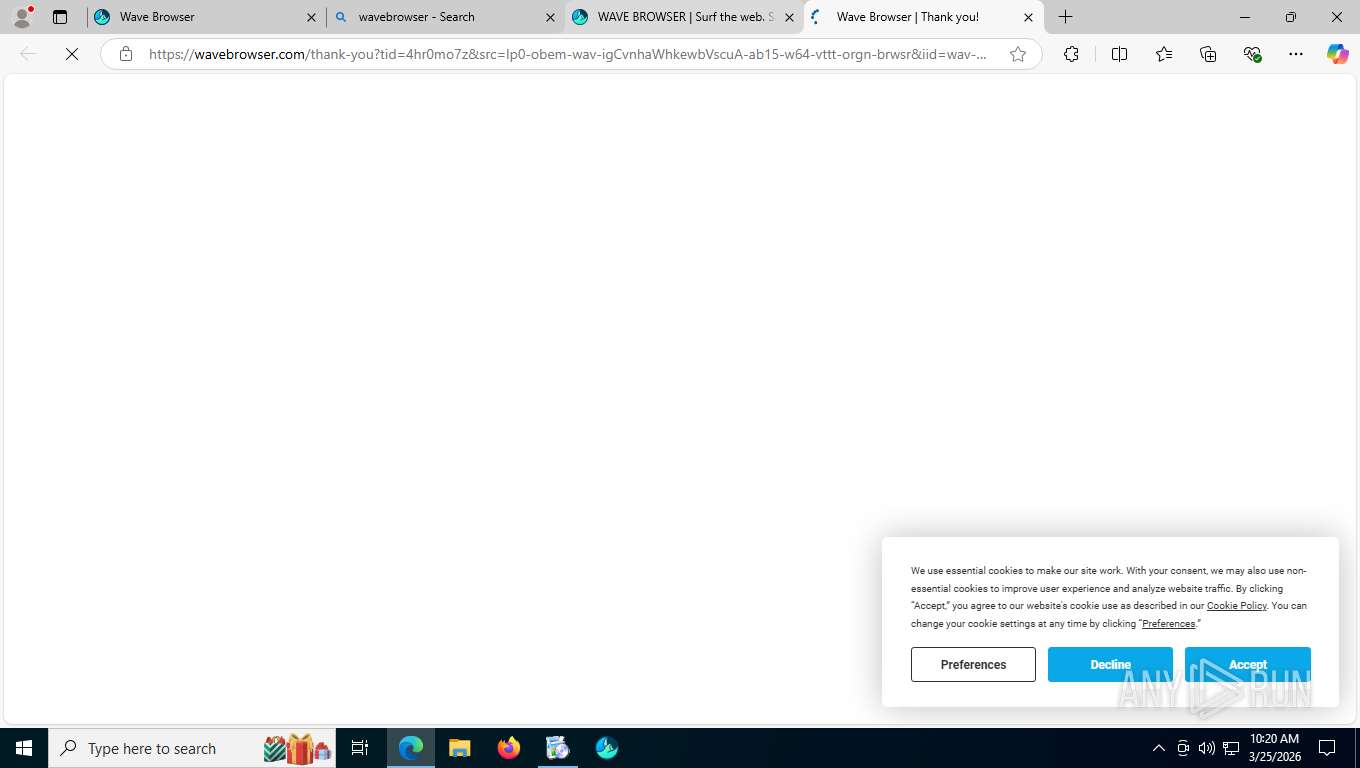1360x768 pixels.
Task: Open Microsoft Edge from taskbar
Action: (x=411, y=748)
